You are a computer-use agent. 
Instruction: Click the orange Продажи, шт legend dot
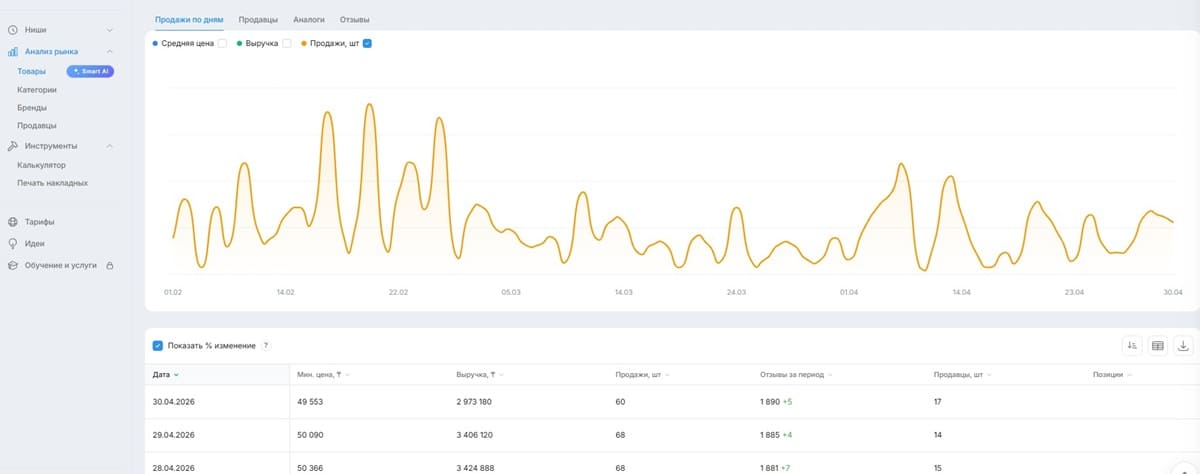pyautogui.click(x=305, y=44)
